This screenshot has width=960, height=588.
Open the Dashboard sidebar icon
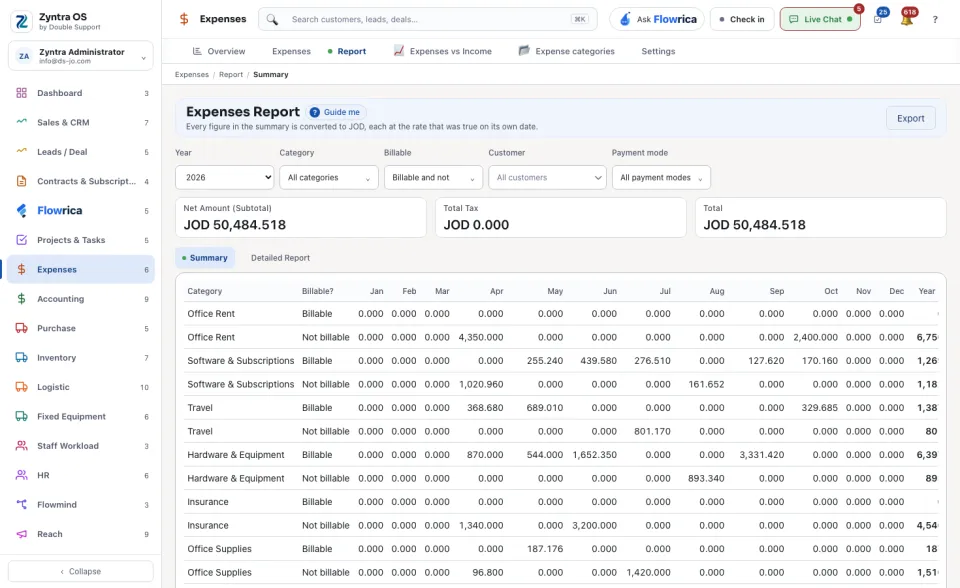coord(21,93)
